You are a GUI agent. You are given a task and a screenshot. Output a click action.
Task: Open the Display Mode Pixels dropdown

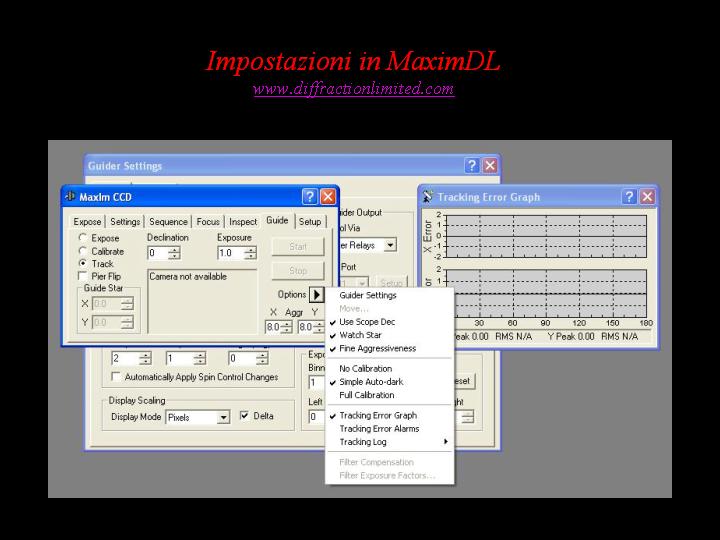[x=223, y=417]
